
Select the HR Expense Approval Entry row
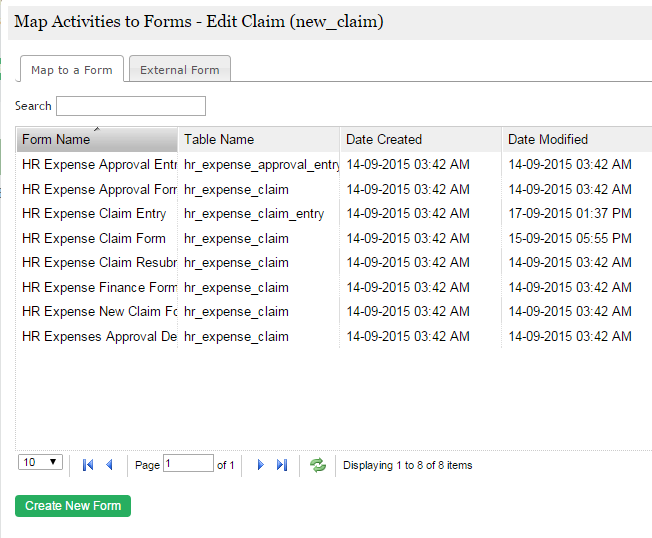(x=98, y=165)
